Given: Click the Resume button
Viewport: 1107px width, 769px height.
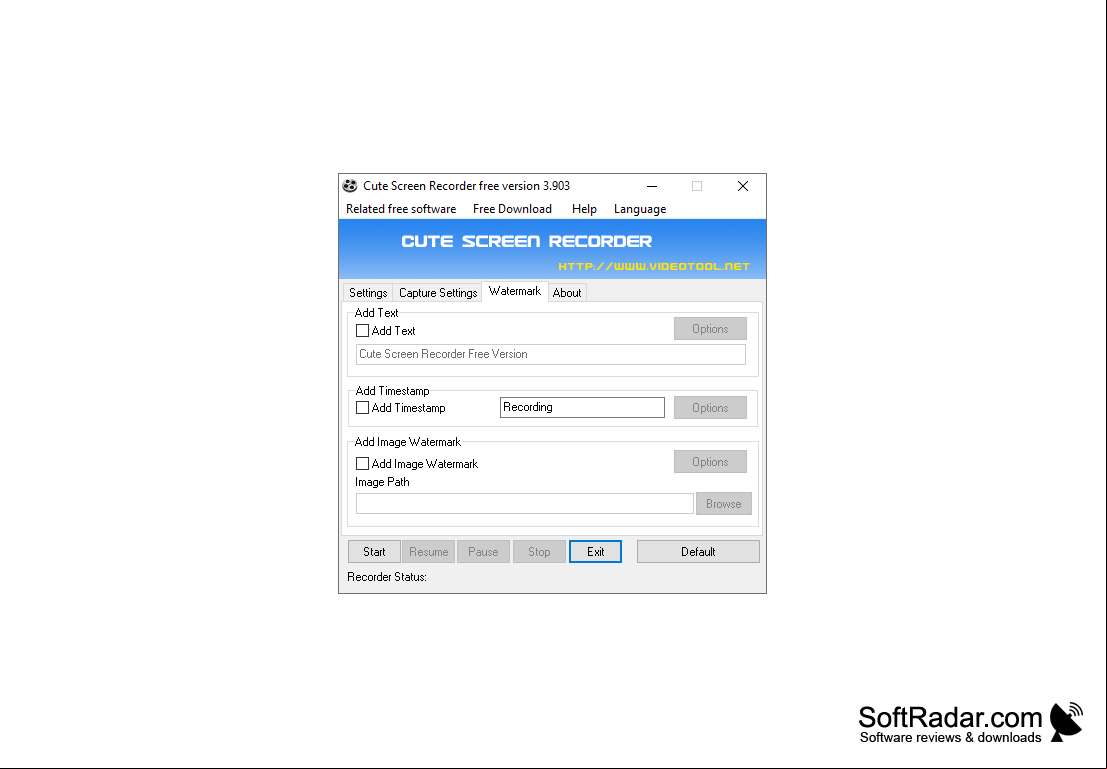Looking at the screenshot, I should (429, 552).
